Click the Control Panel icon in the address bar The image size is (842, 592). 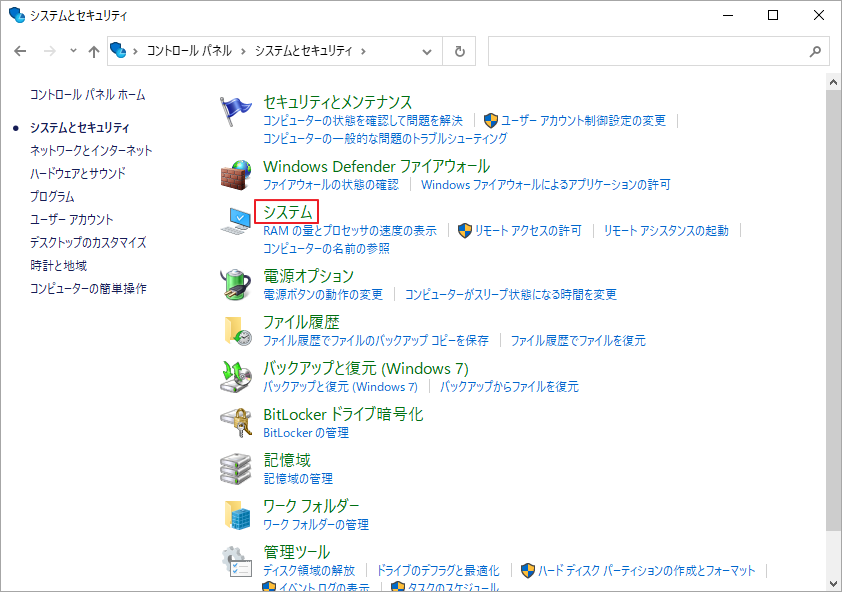pos(118,50)
